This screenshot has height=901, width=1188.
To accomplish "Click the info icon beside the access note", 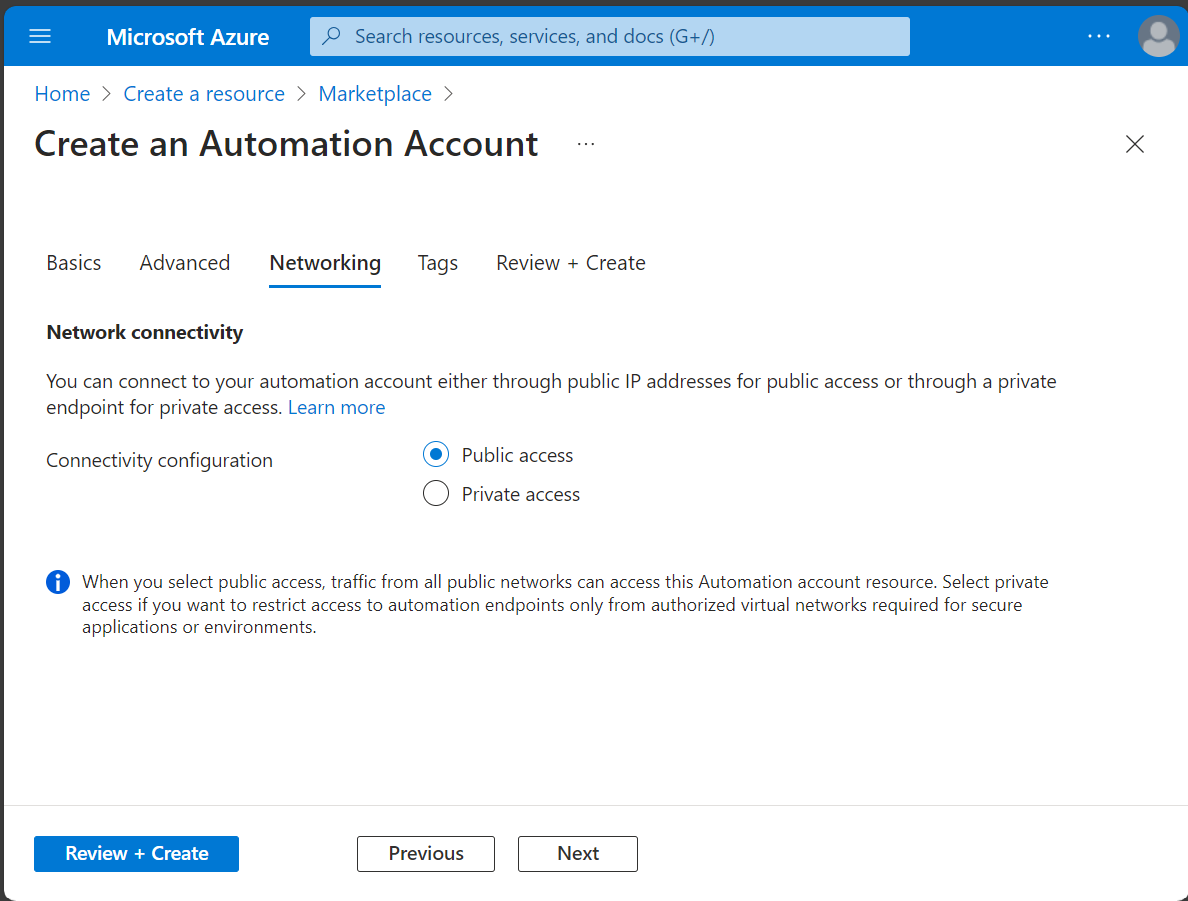I will point(57,581).
